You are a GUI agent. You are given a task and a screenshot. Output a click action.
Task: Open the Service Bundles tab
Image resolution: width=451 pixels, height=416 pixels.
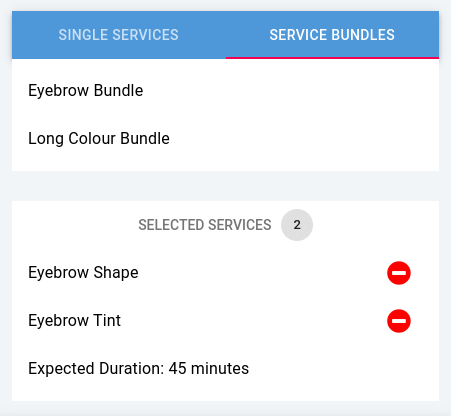(332, 35)
